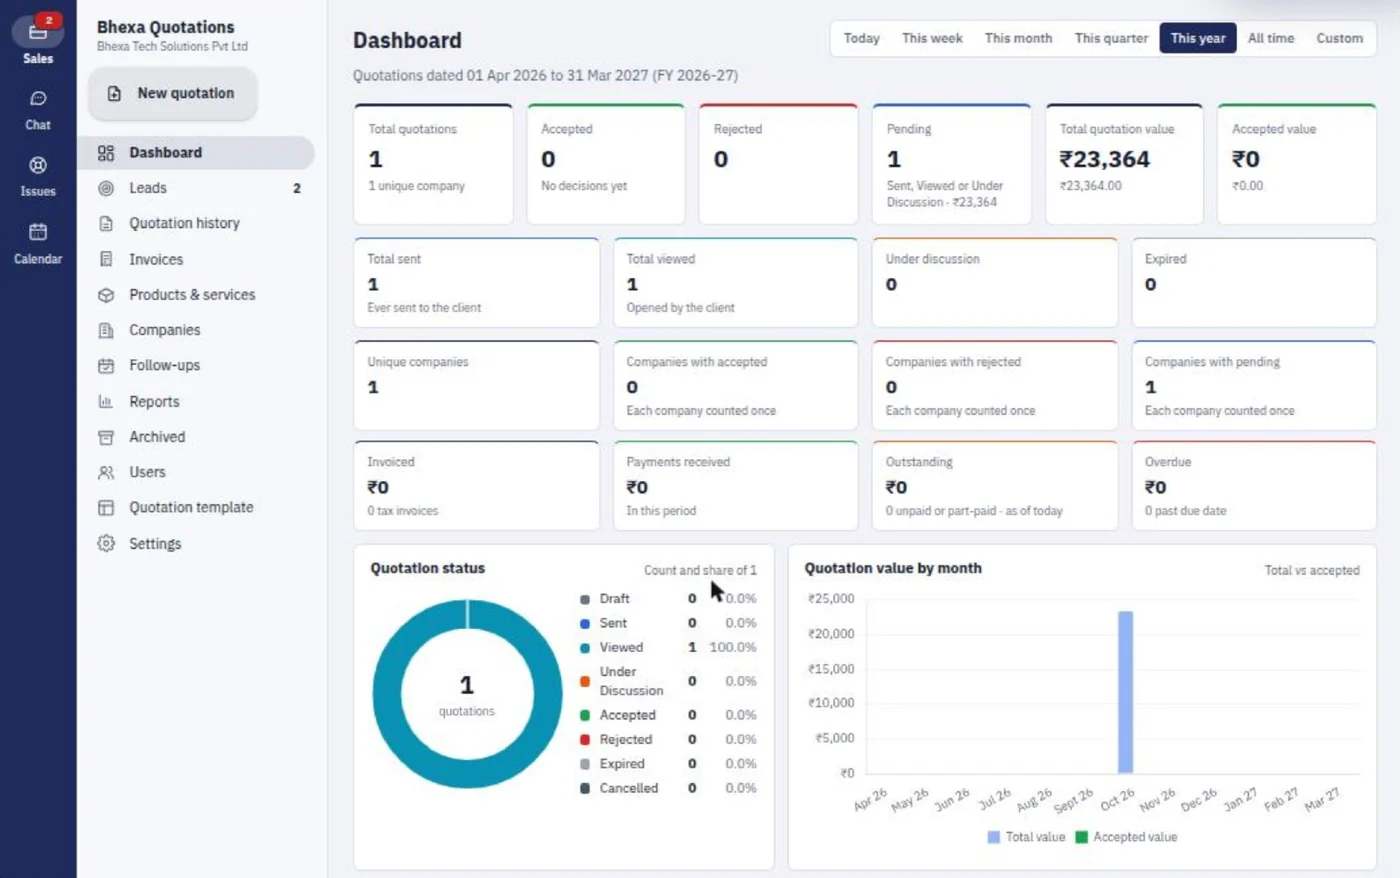Click the Oct 26 bar in the chart

coord(1125,692)
